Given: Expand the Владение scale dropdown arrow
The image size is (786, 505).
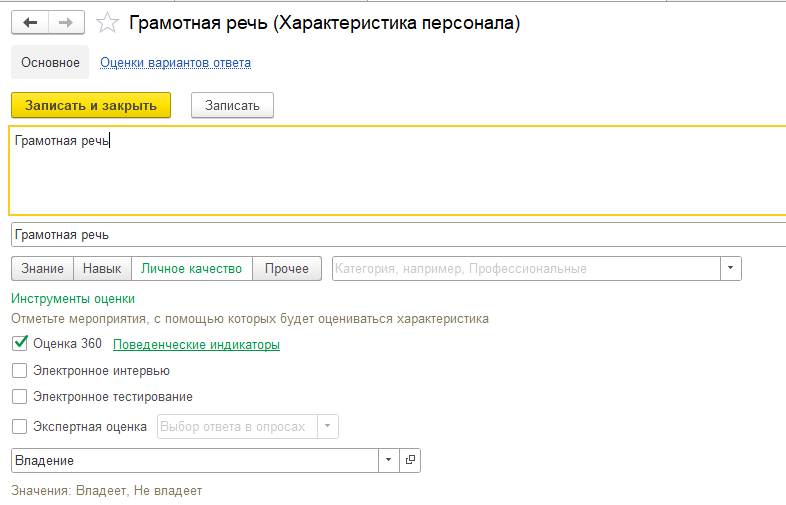Looking at the screenshot, I should click(x=388, y=460).
